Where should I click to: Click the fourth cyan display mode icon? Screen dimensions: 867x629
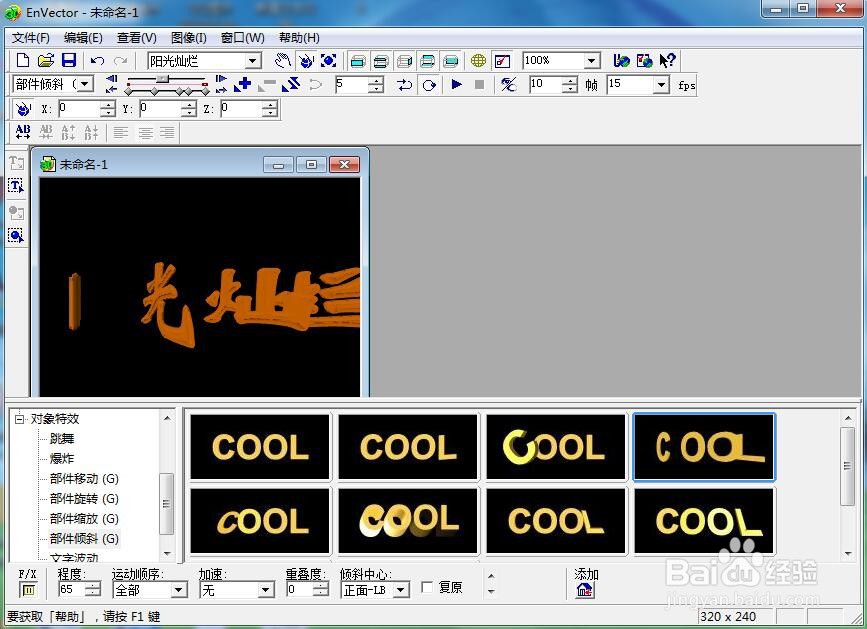tap(427, 61)
